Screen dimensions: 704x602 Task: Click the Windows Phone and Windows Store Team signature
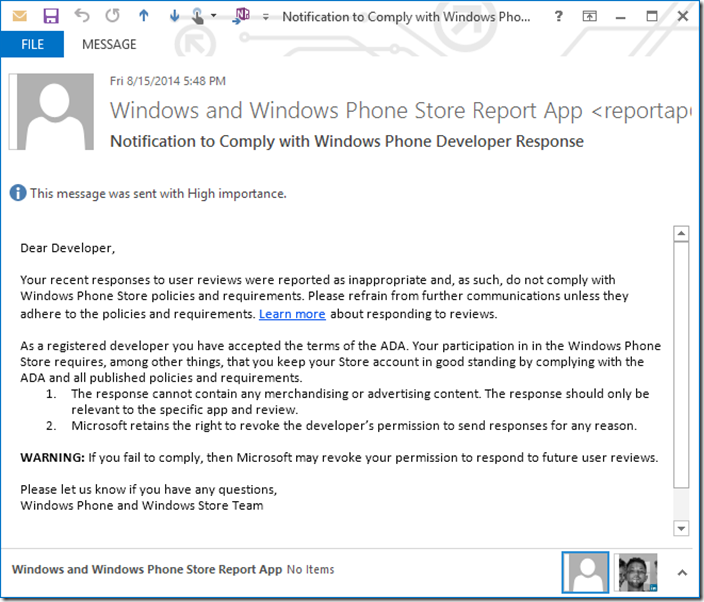click(x=142, y=505)
